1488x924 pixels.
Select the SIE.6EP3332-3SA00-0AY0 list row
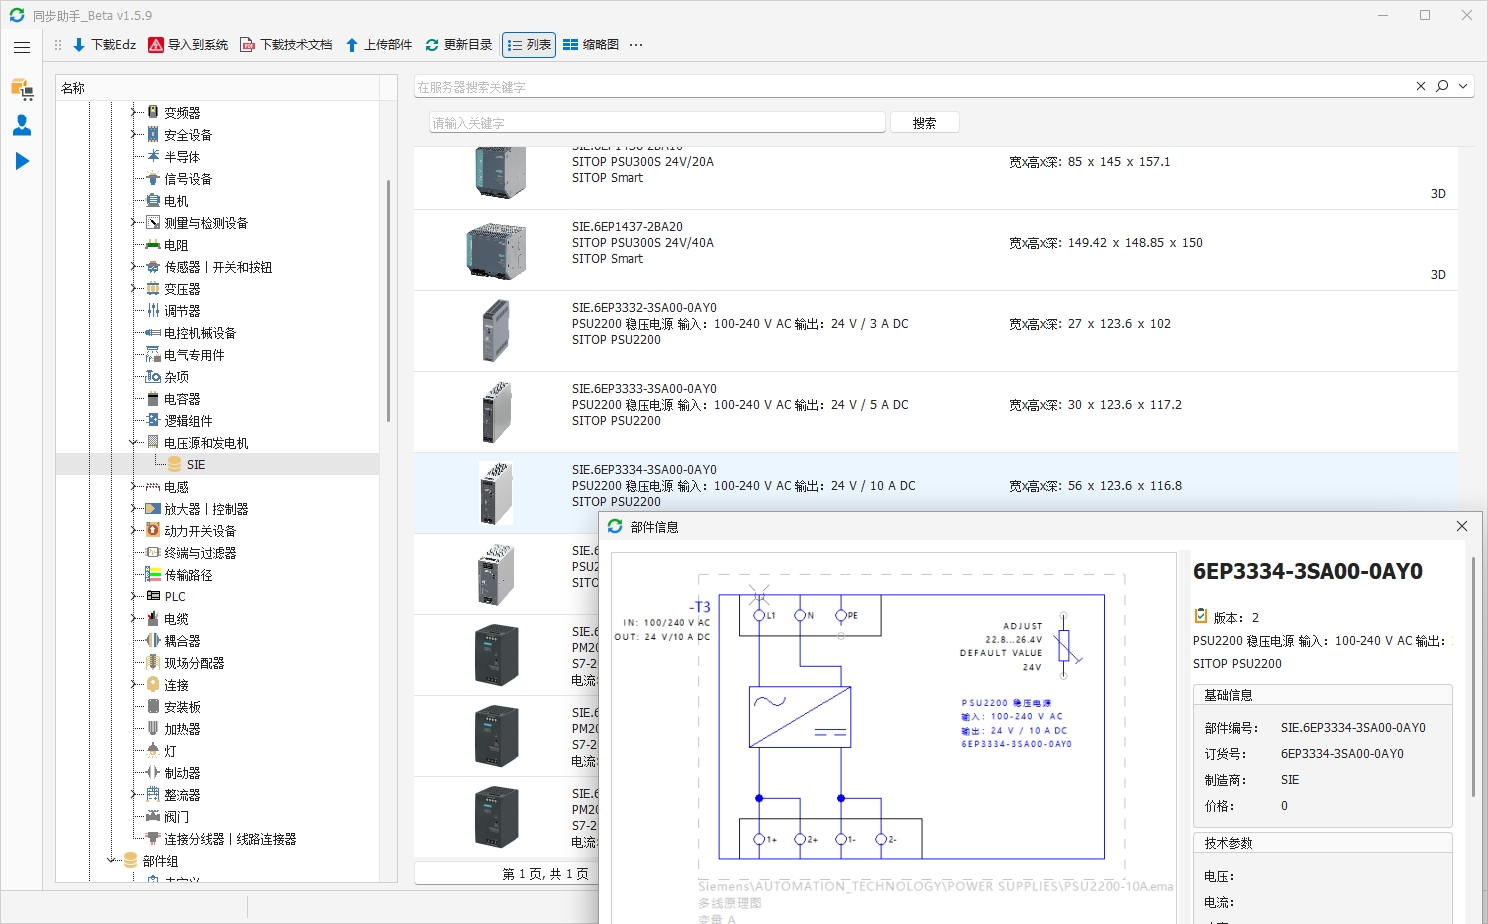coord(936,331)
